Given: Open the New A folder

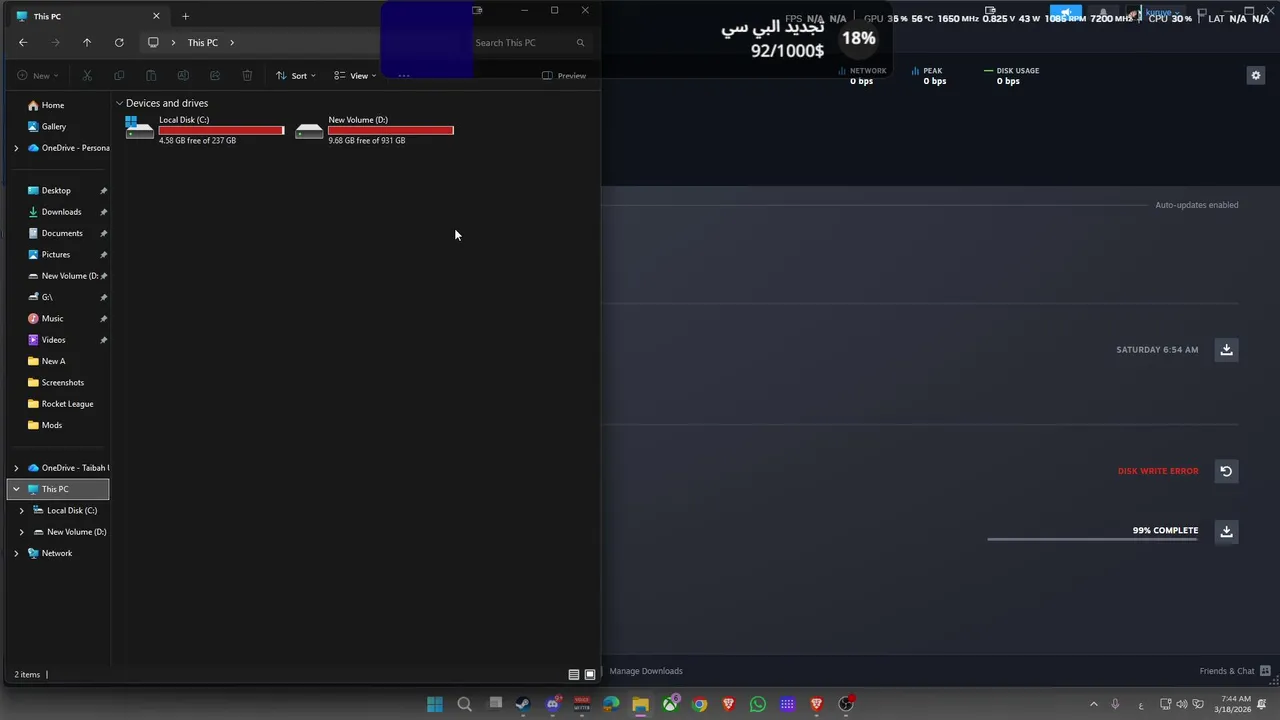Looking at the screenshot, I should (x=46, y=361).
